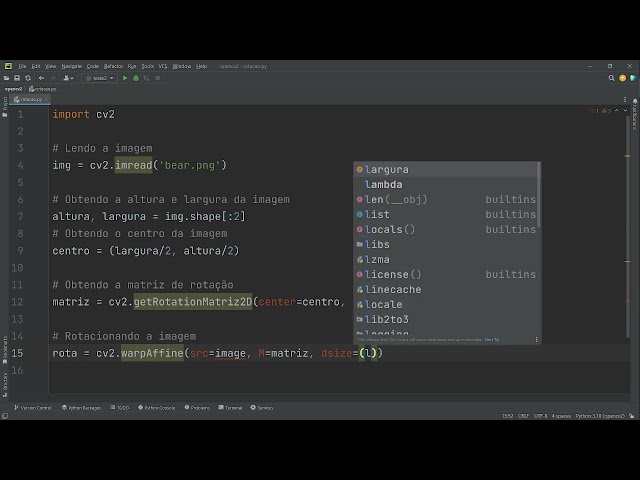Click the Open folder toolbar icon

7,78
